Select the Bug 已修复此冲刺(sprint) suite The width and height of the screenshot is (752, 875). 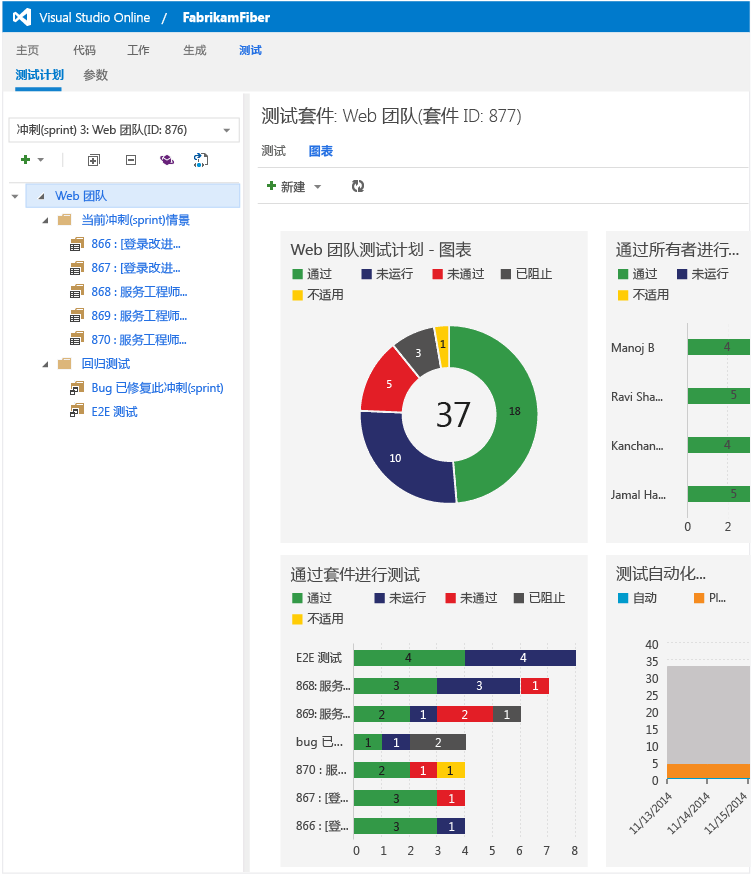157,388
